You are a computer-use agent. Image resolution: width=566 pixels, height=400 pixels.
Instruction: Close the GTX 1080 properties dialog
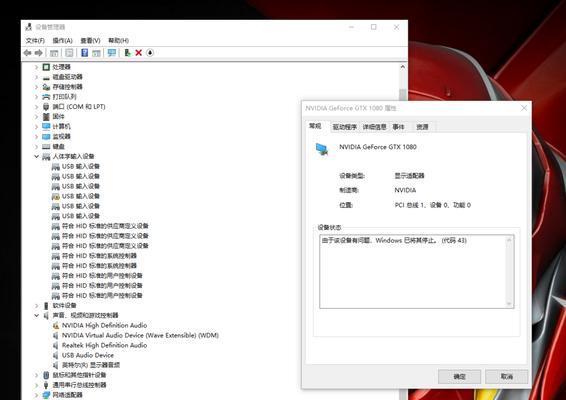pyautogui.click(x=524, y=108)
